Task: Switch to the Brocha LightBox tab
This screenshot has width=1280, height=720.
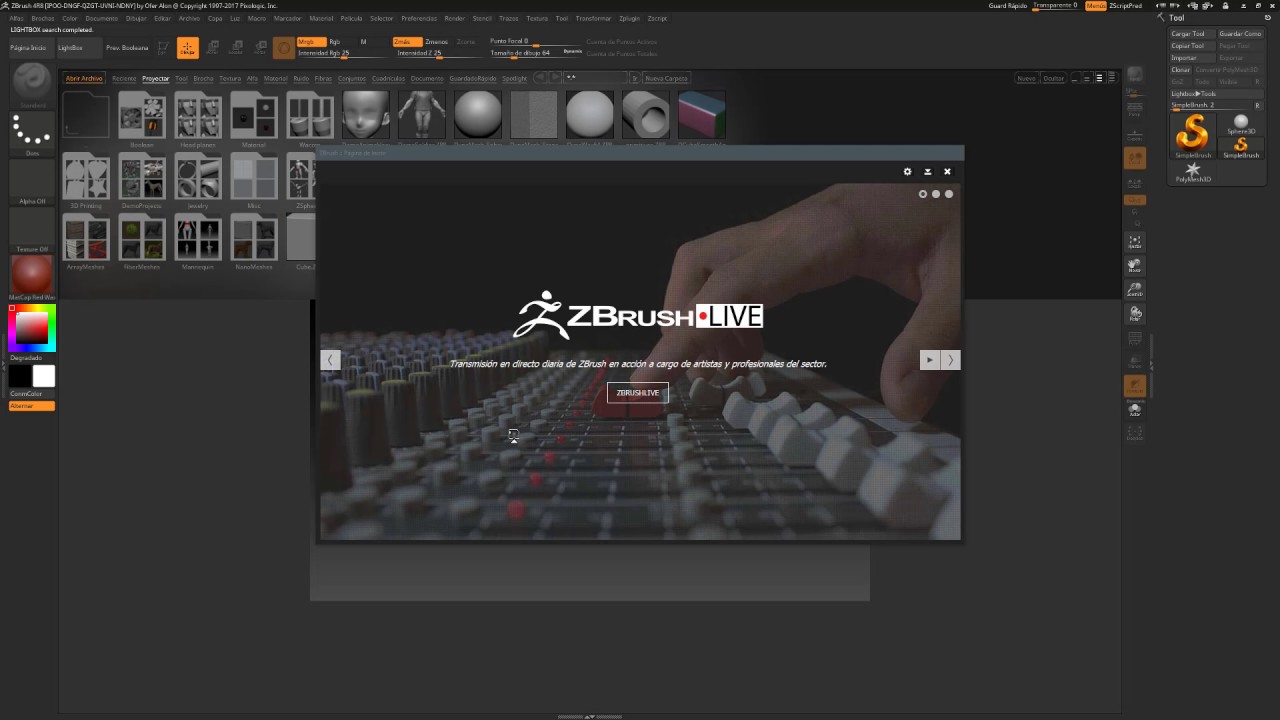Action: [x=203, y=78]
